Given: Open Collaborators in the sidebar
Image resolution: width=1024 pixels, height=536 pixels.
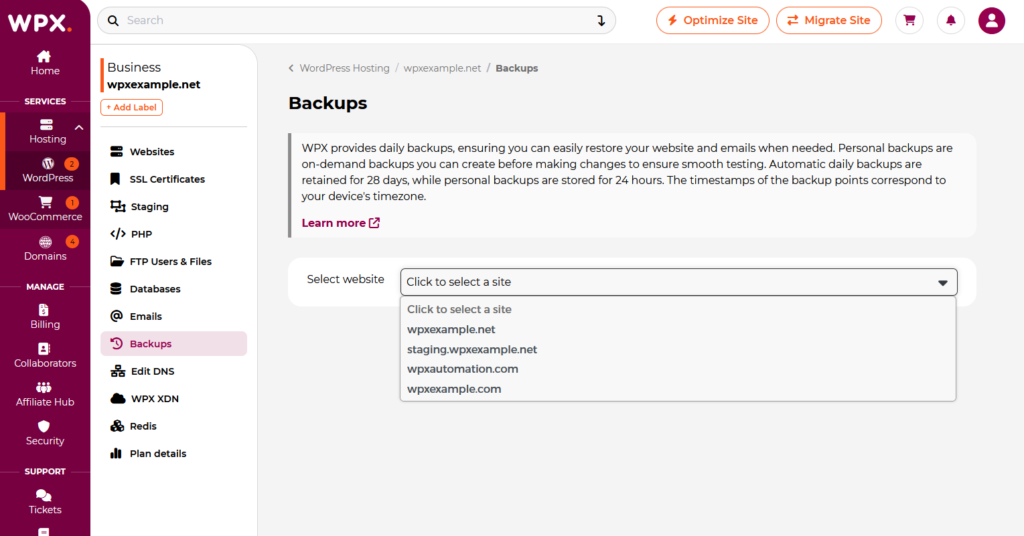Looking at the screenshot, I should [45, 356].
